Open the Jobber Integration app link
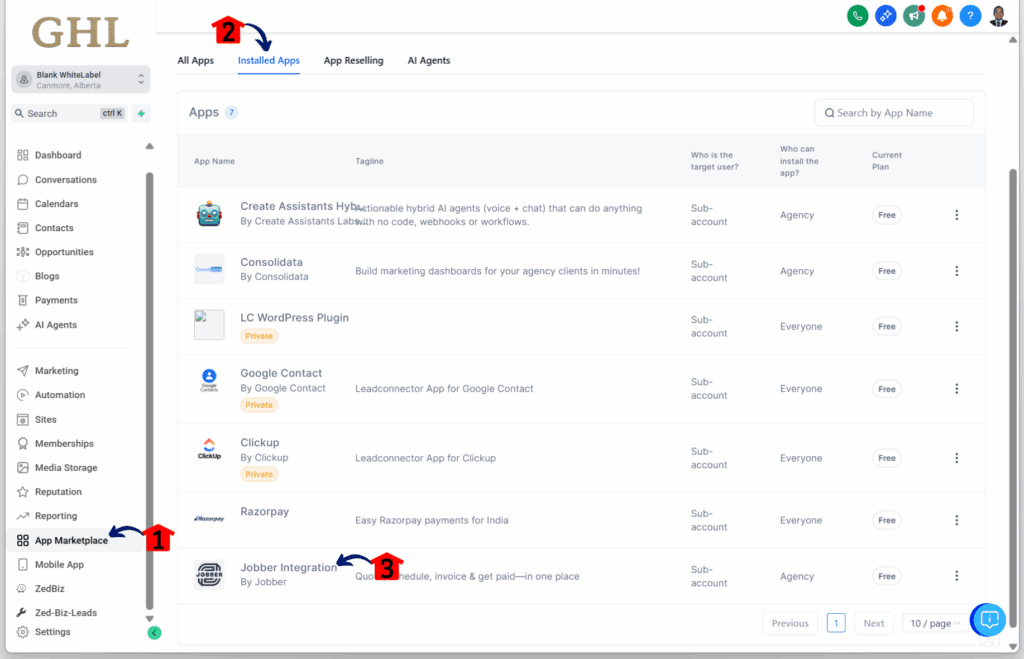 pos(289,567)
